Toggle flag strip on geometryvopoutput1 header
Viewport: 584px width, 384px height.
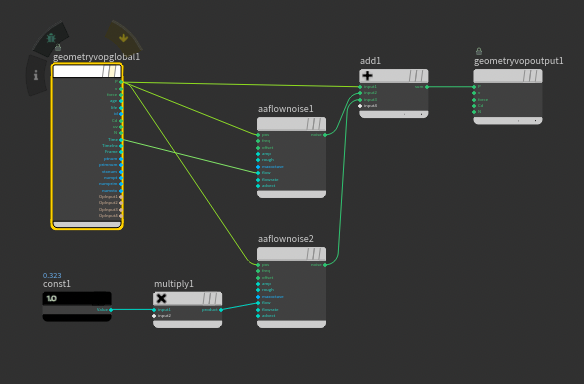pyautogui.click(x=531, y=76)
